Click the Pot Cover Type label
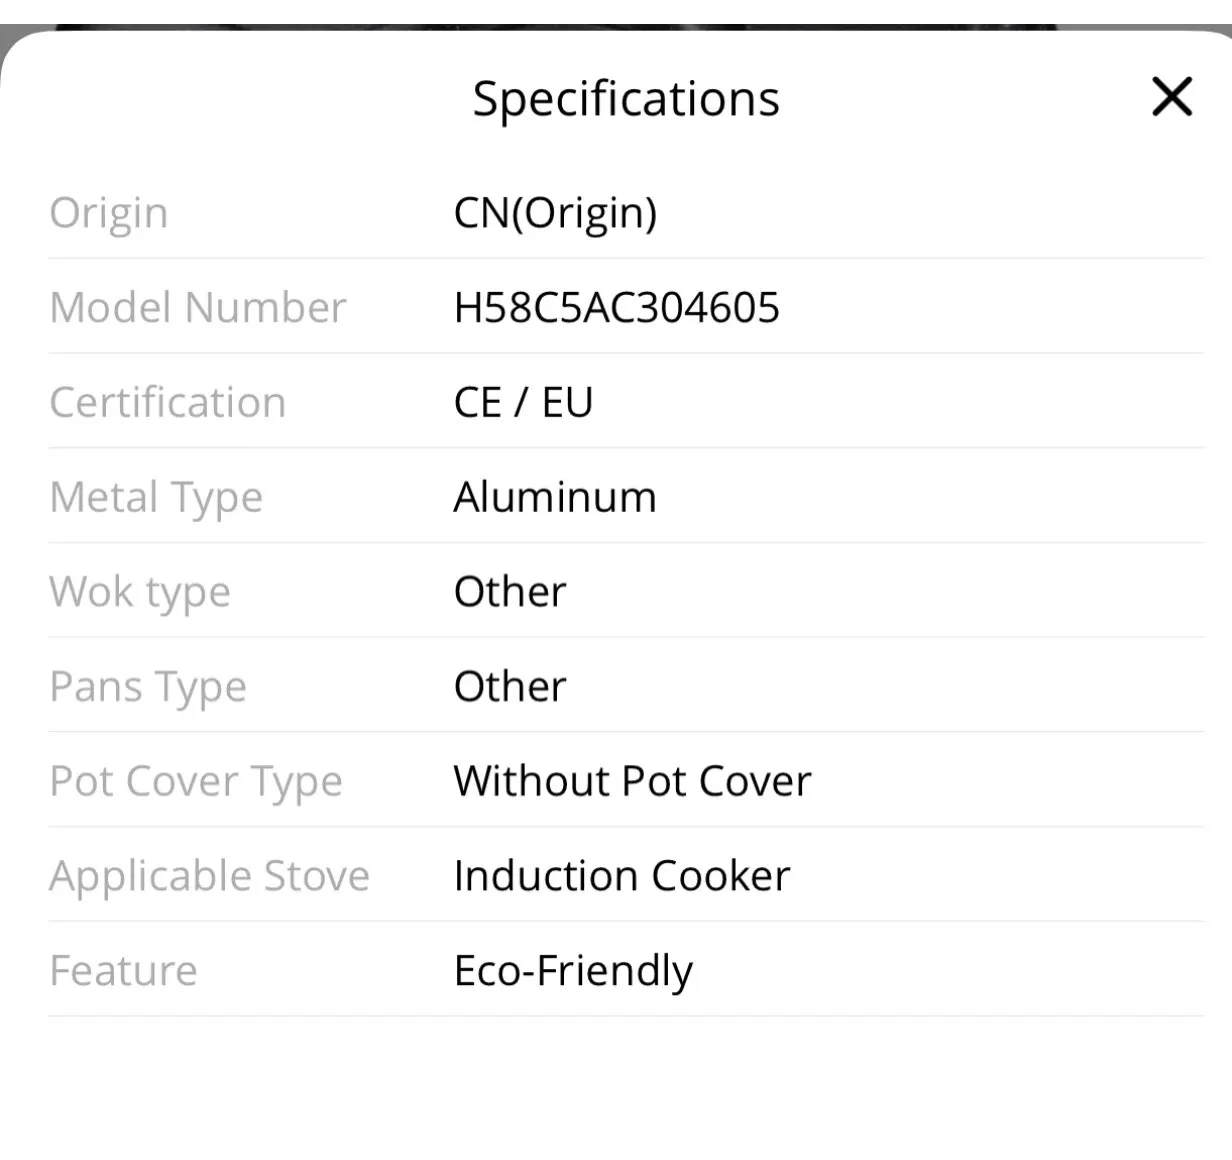 tap(196, 781)
